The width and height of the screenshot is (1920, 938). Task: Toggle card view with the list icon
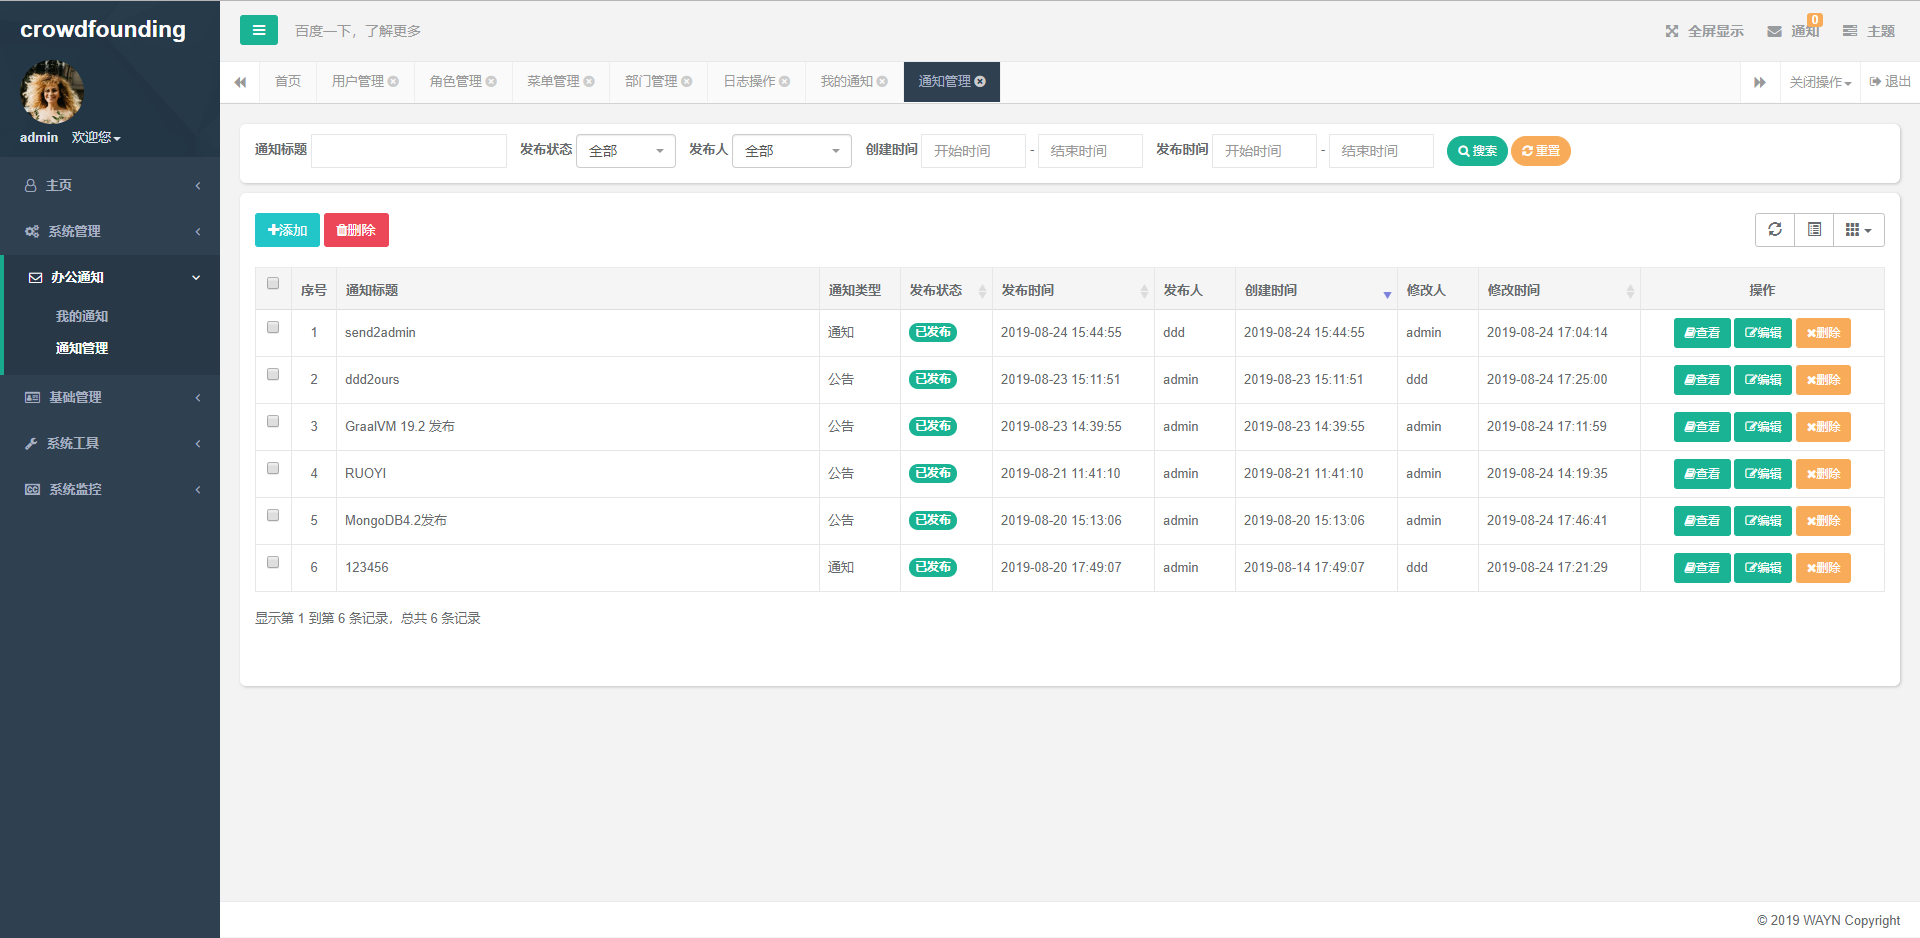point(1814,230)
